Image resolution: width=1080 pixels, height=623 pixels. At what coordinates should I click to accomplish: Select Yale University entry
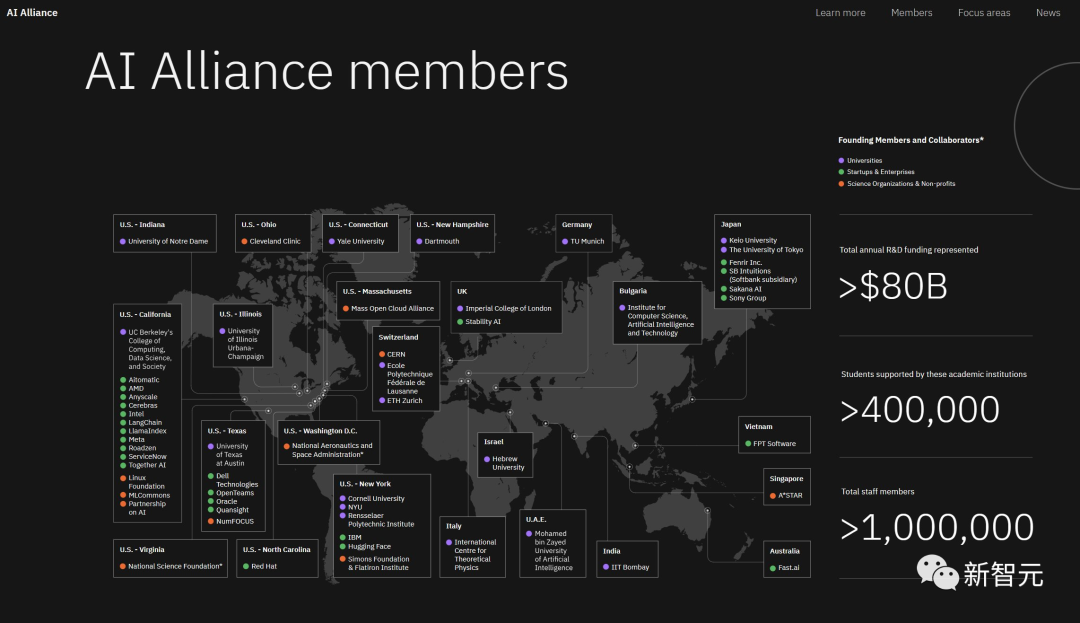click(x=356, y=242)
